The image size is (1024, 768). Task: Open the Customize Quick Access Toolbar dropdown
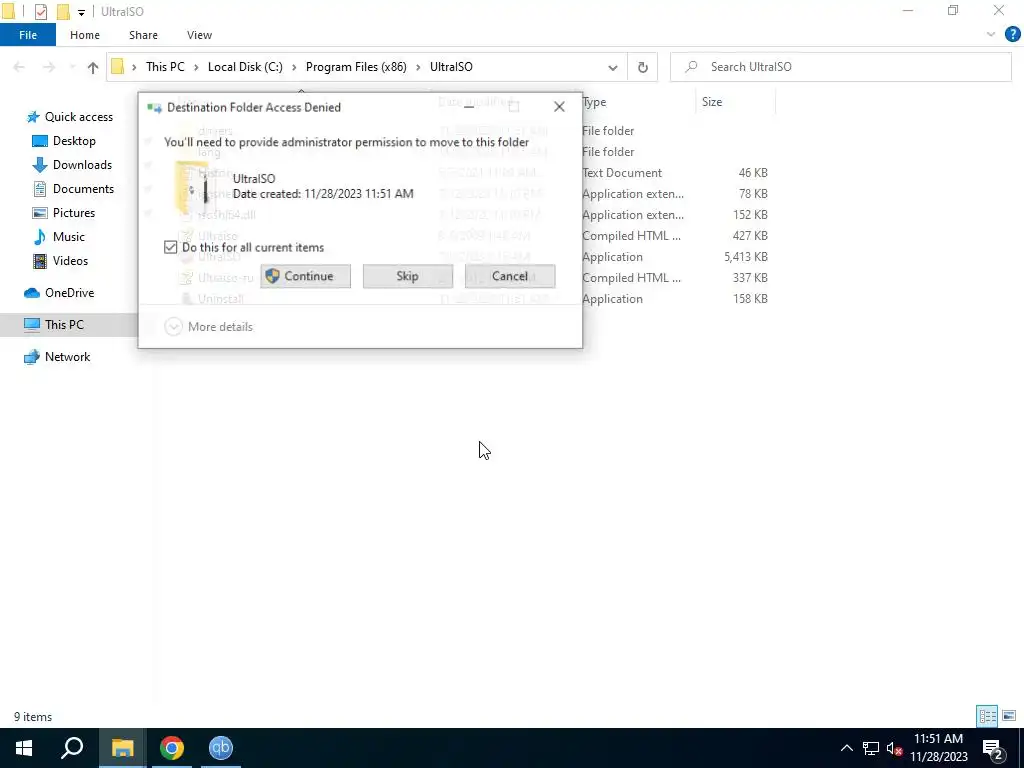pos(81,12)
